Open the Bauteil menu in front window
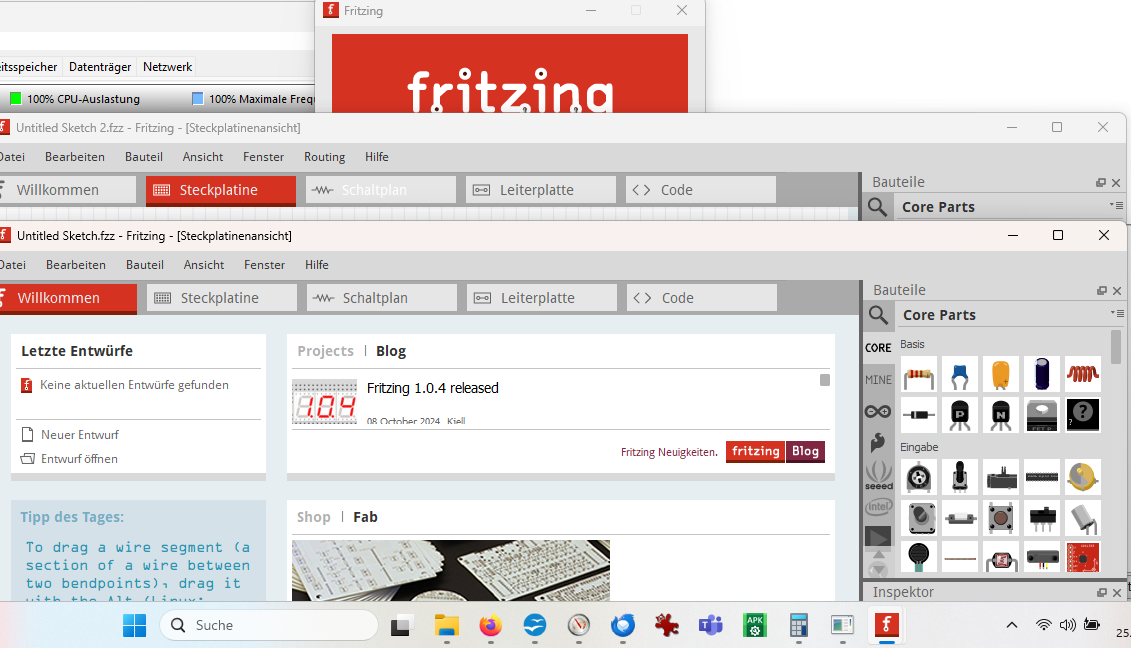This screenshot has height=648, width=1131. pyautogui.click(x=145, y=265)
